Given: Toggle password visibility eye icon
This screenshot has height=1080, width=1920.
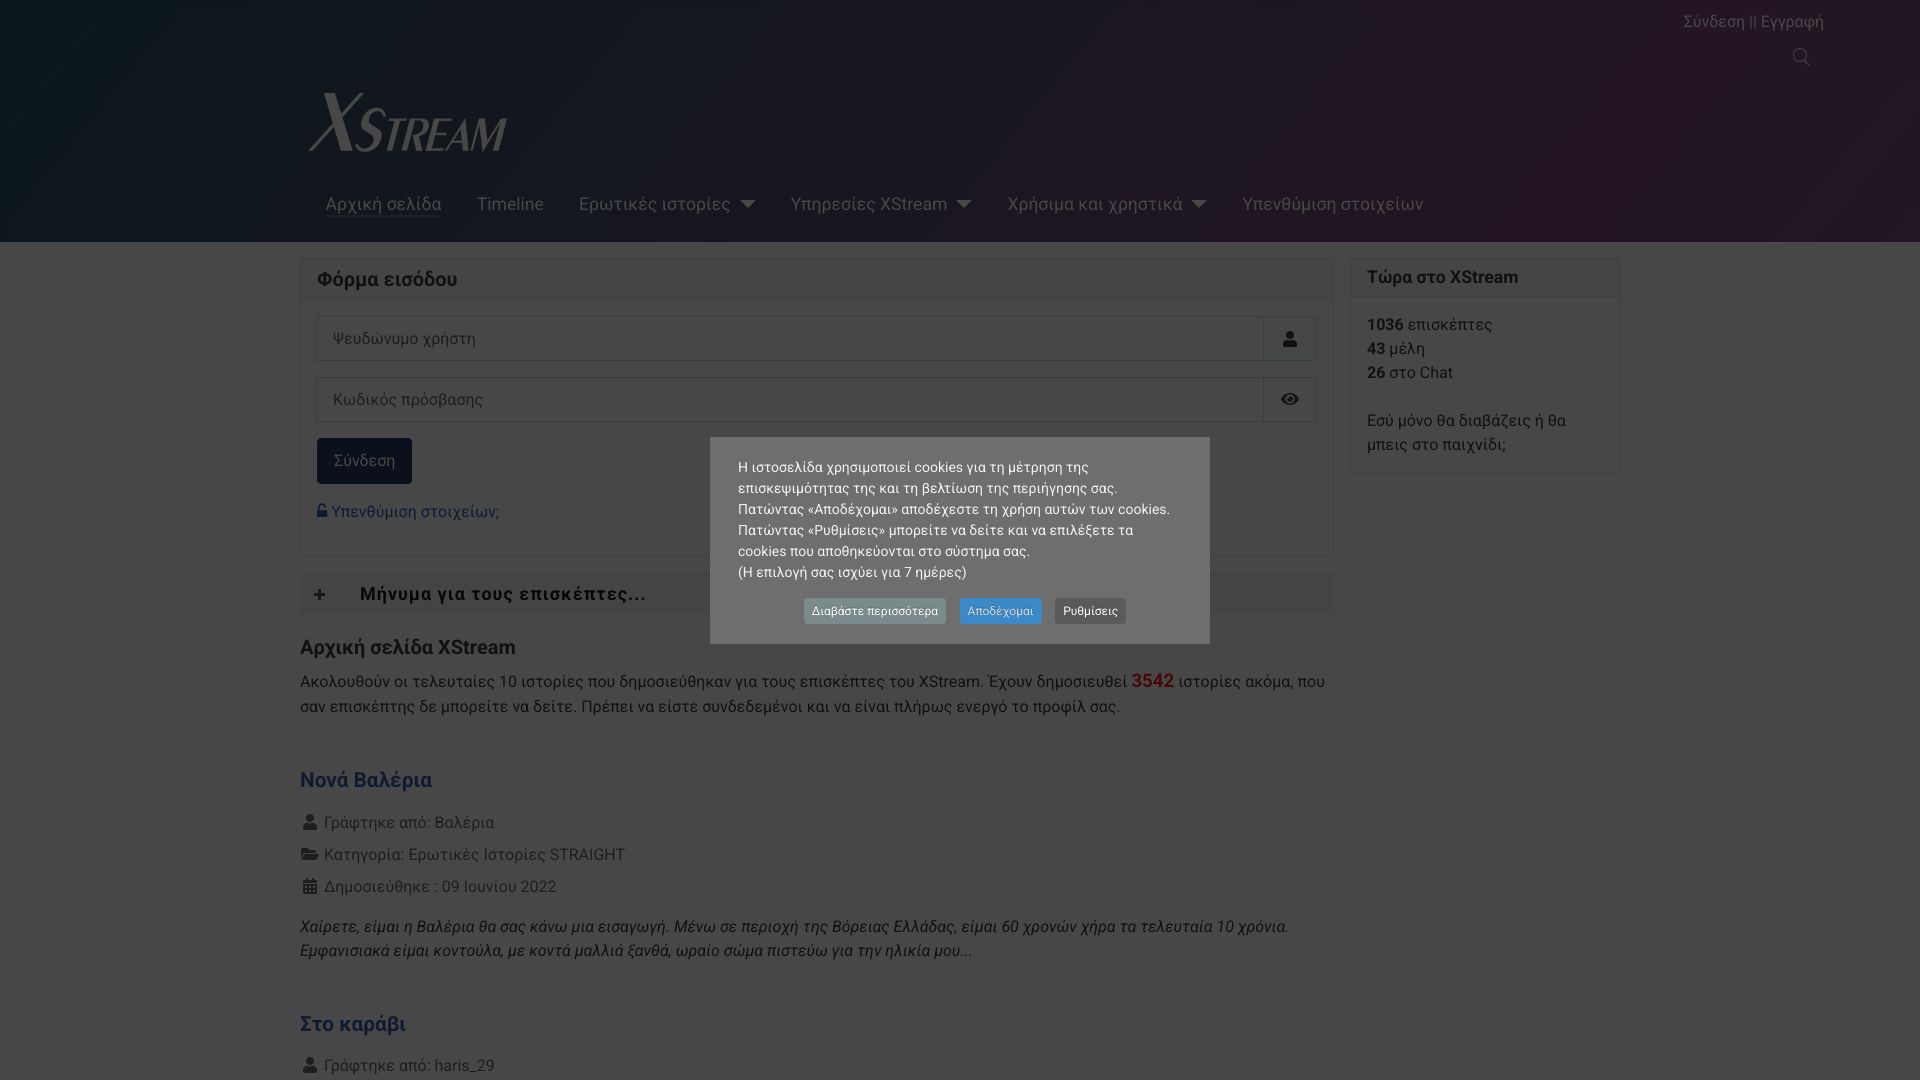Looking at the screenshot, I should pyautogui.click(x=1289, y=400).
